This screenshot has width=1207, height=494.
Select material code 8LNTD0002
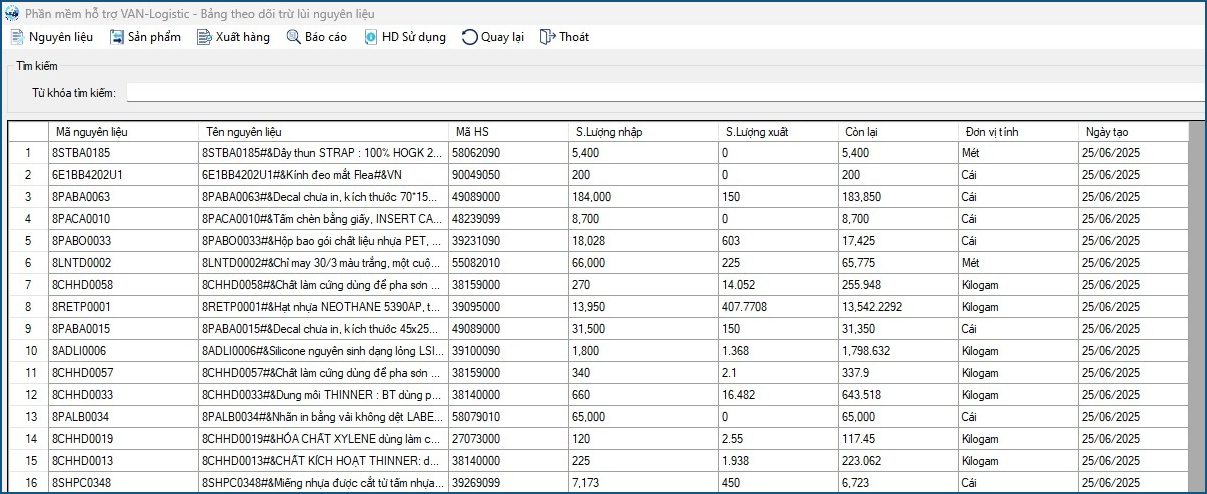(123, 263)
